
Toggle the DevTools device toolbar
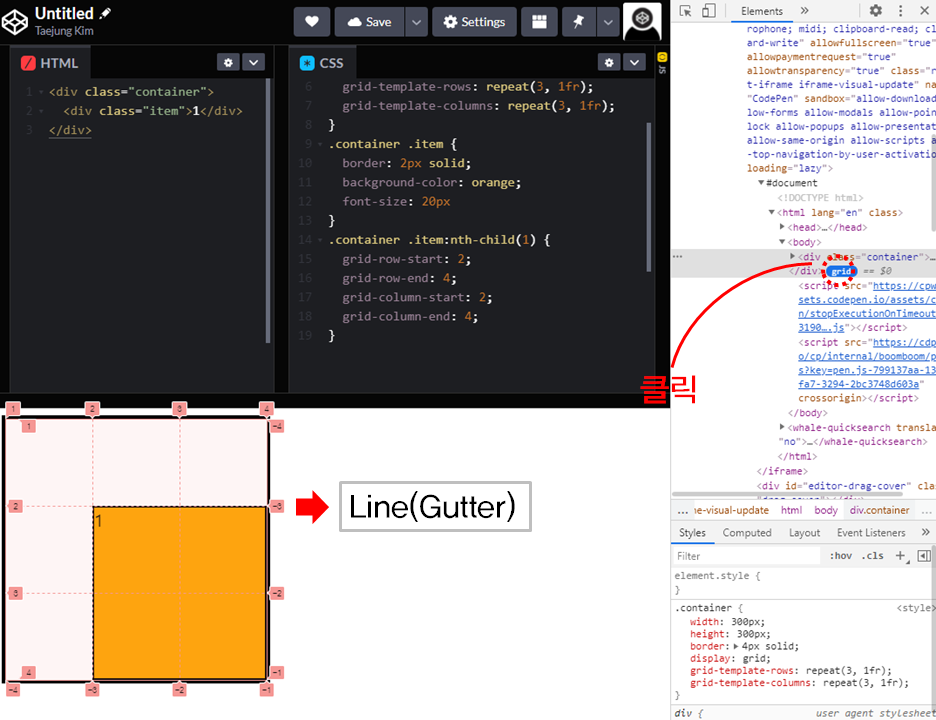(x=709, y=11)
